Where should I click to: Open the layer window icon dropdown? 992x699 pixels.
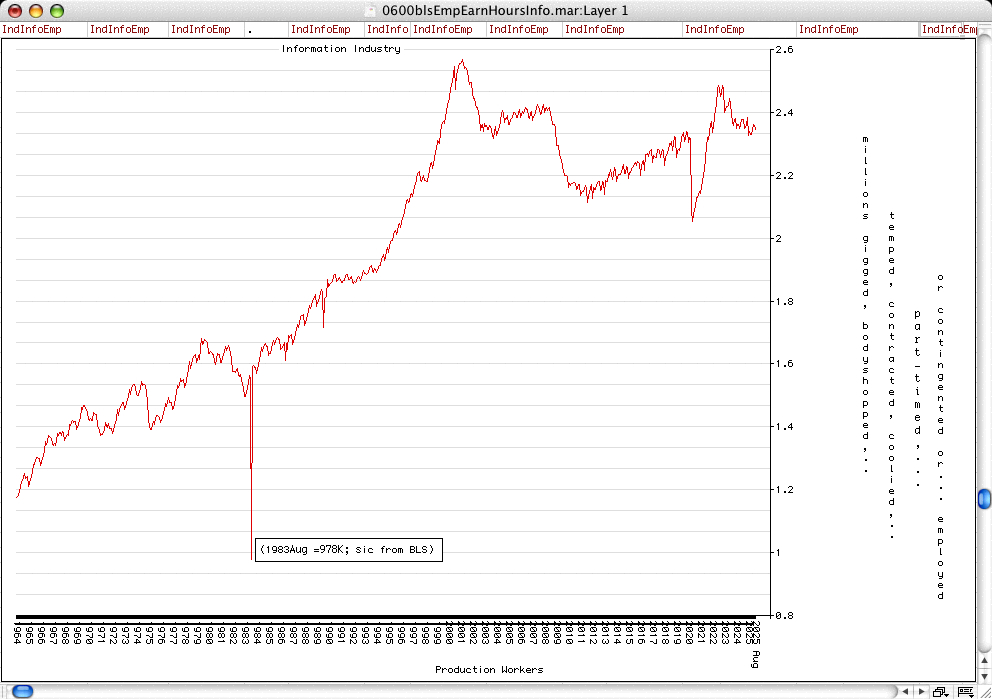pyautogui.click(x=942, y=691)
